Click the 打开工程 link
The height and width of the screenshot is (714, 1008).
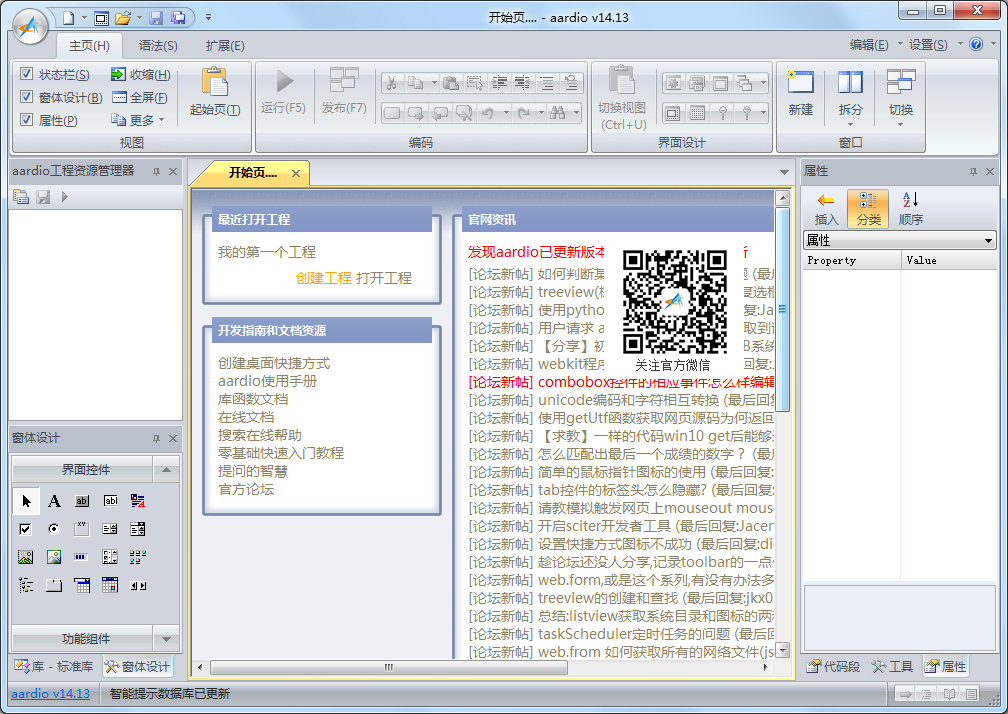[x=384, y=278]
